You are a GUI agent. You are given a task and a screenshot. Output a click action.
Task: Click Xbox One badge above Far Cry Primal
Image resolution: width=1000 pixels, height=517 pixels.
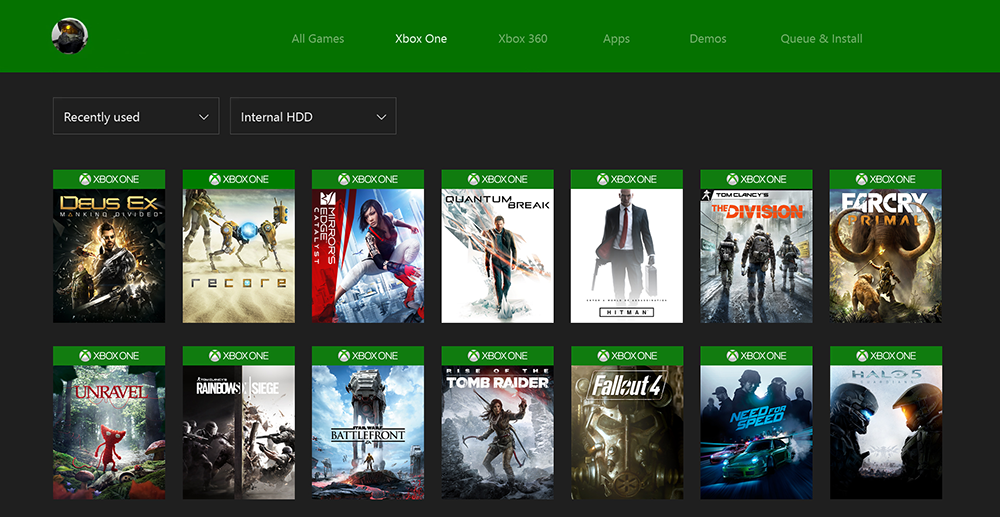pos(886,179)
